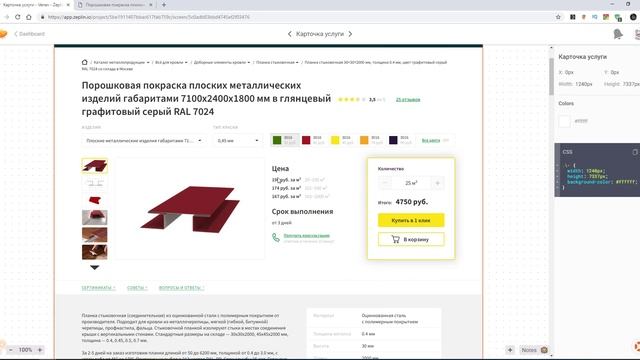Add a note with plus icon
Screen dimensions: 640x360
tap(510, 350)
